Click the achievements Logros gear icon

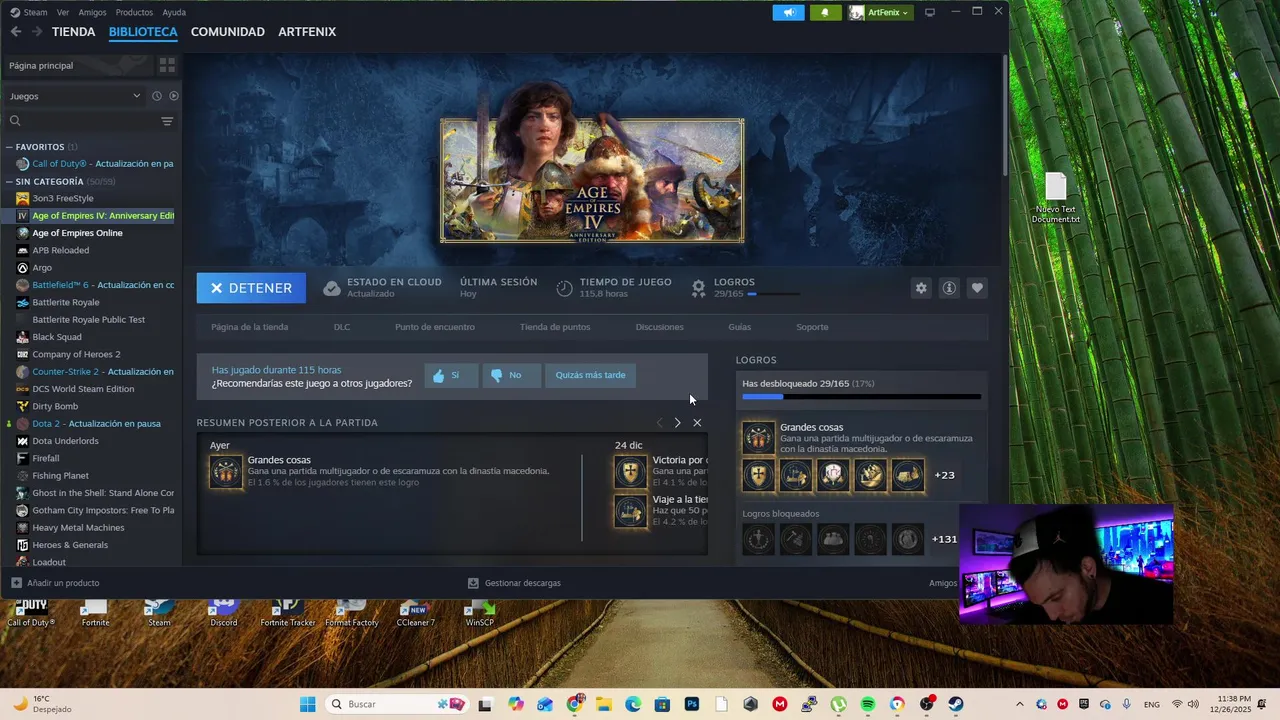(699, 288)
